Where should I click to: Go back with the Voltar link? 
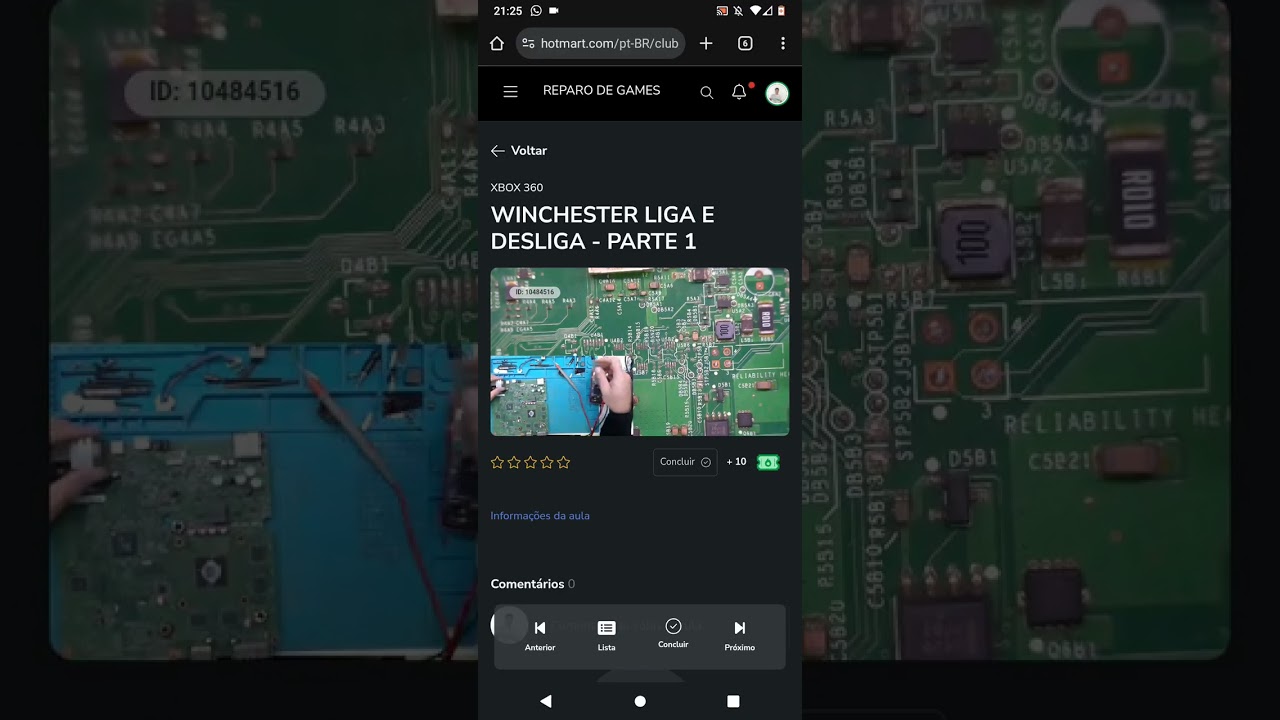(x=519, y=151)
